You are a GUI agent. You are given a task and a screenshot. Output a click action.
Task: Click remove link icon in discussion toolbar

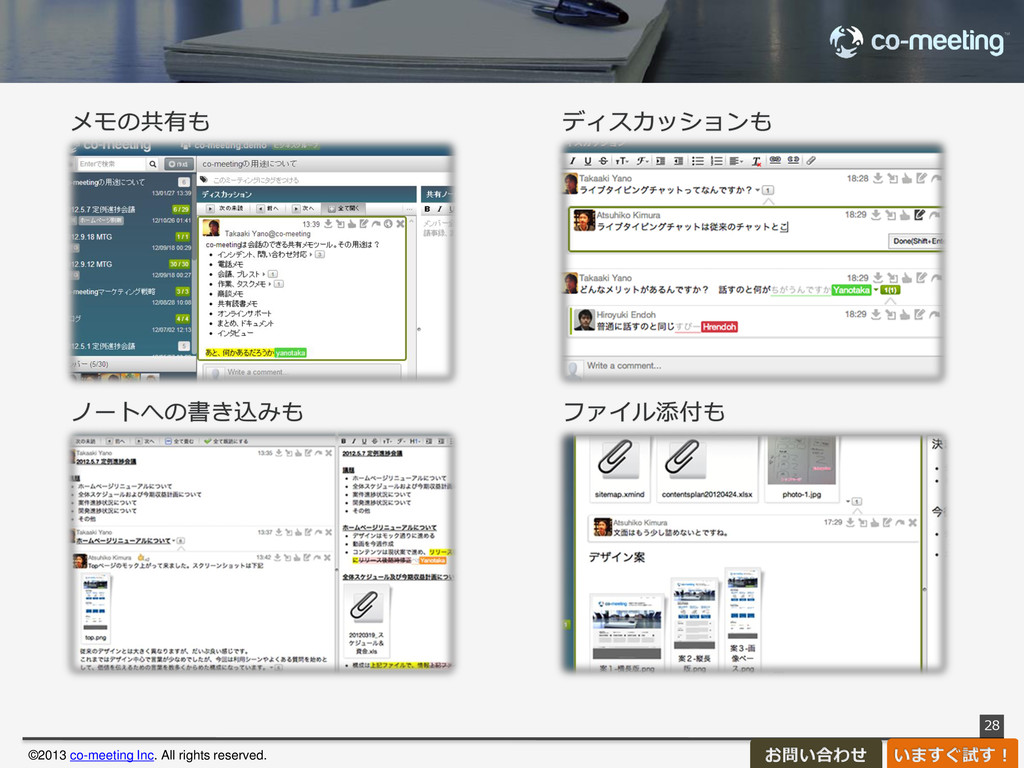793,160
